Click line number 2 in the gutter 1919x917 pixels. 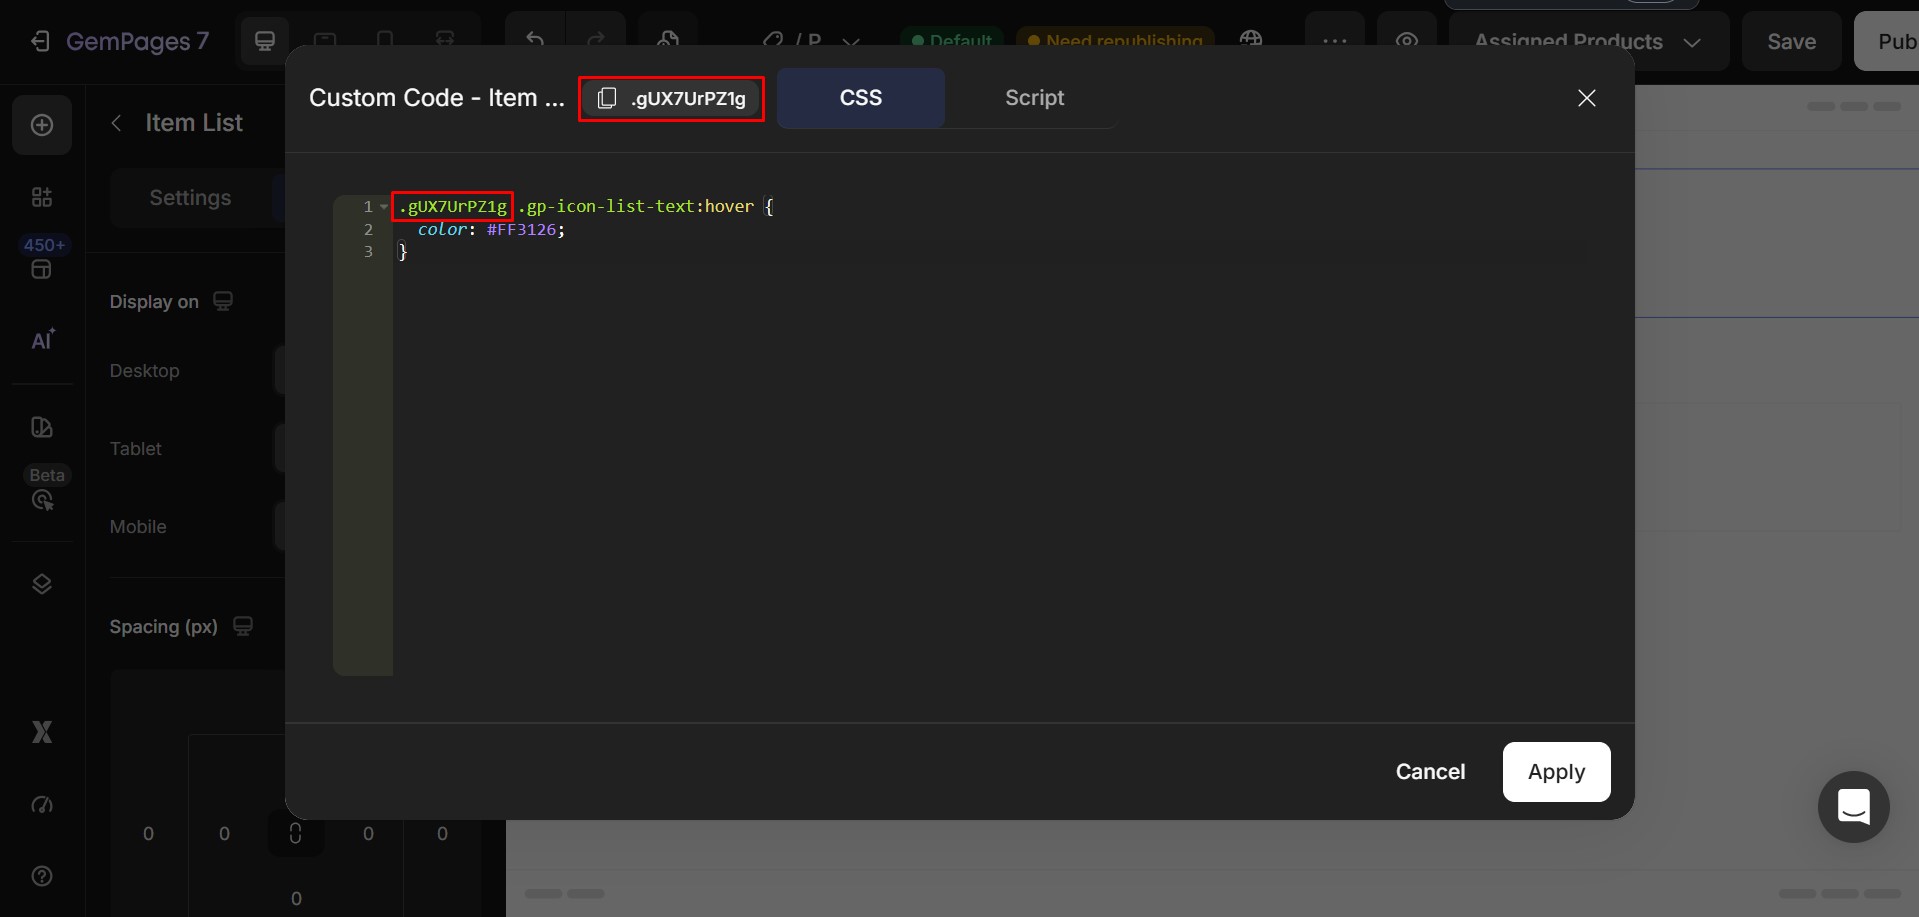[x=368, y=230]
